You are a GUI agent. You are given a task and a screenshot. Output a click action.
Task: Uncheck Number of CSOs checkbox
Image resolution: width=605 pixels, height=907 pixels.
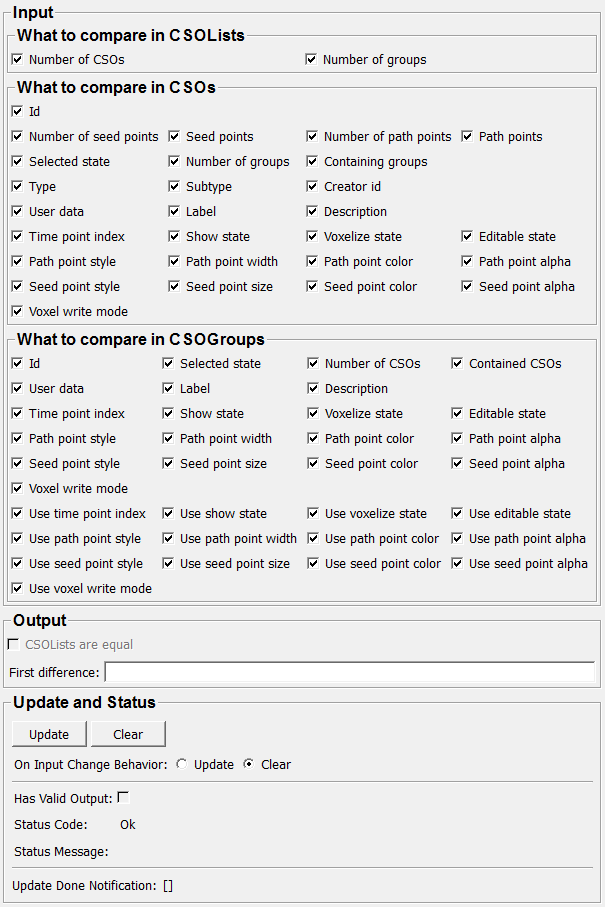click(17, 60)
